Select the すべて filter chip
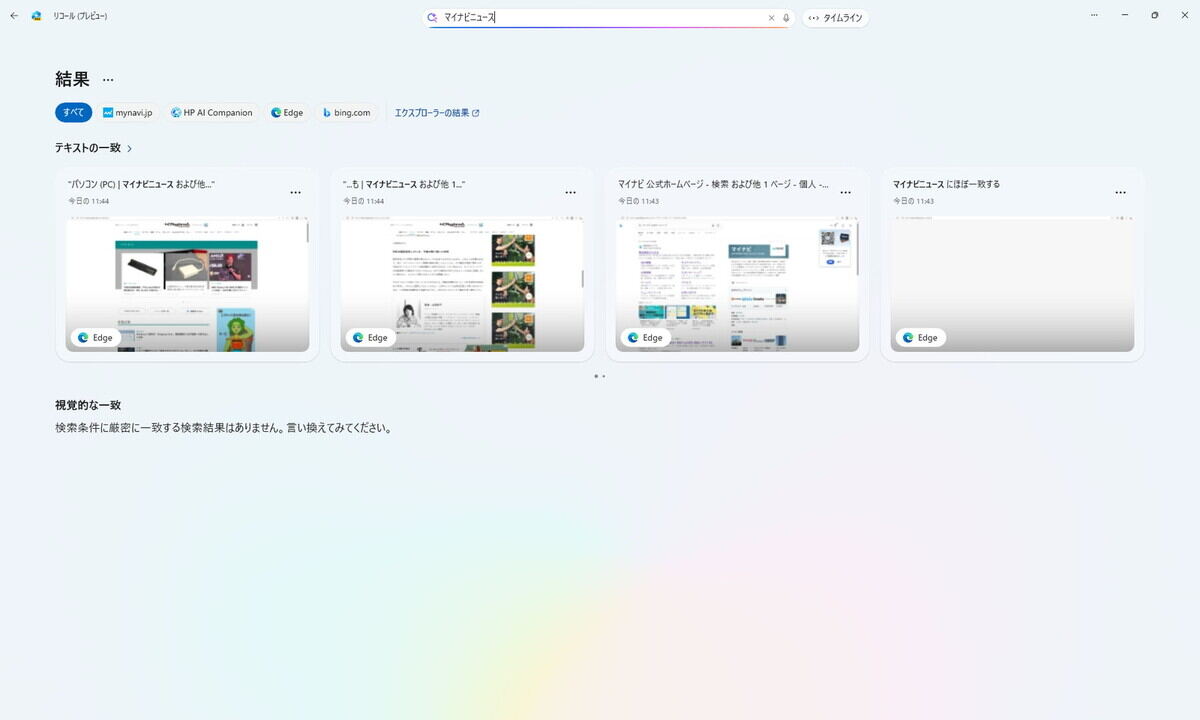This screenshot has height=720, width=1200. [x=73, y=113]
